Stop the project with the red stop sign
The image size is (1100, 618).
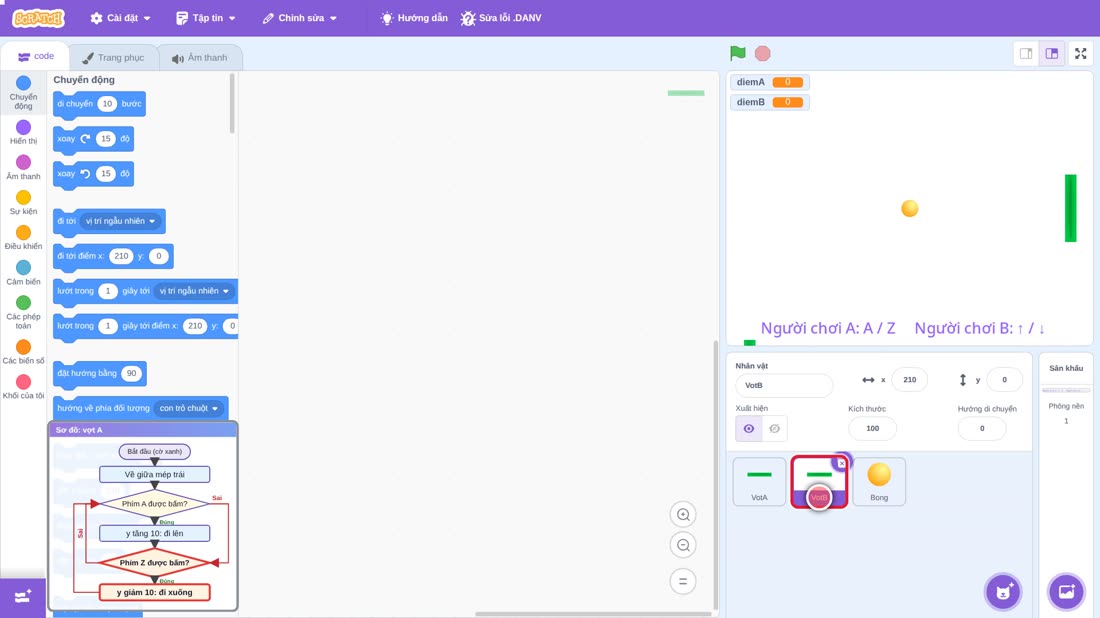(763, 53)
